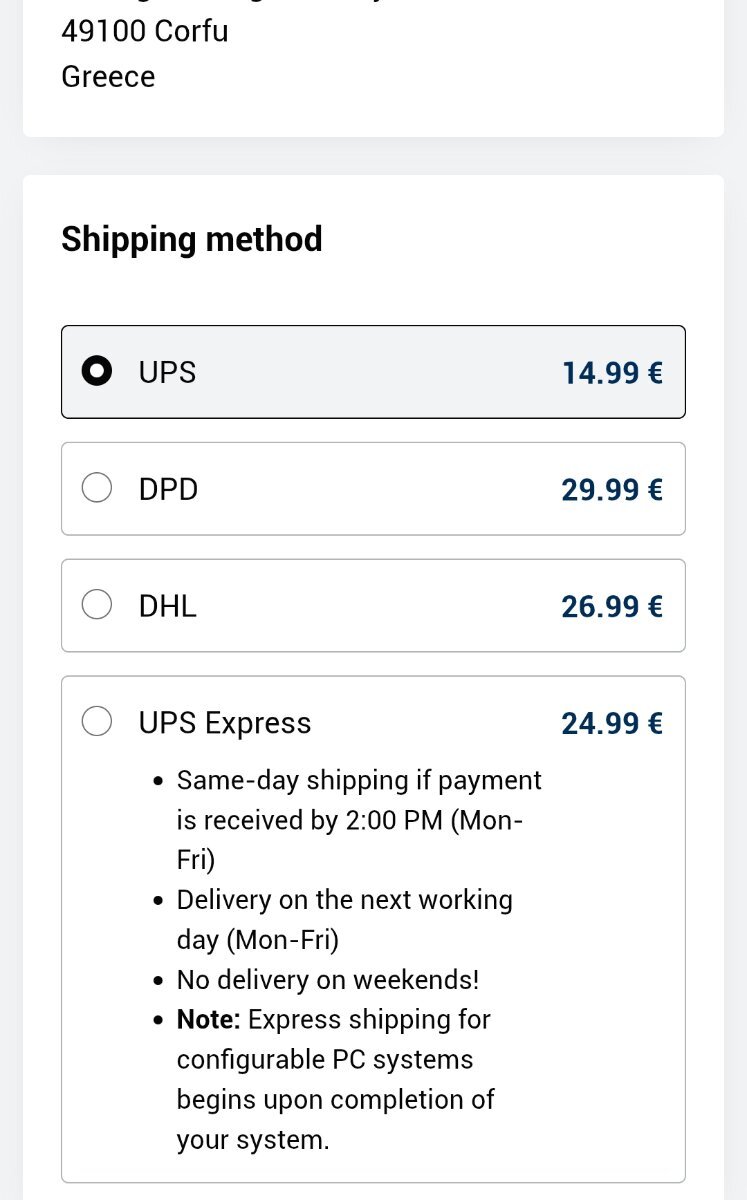
Task: Click the Greece country line
Action: pos(108,77)
